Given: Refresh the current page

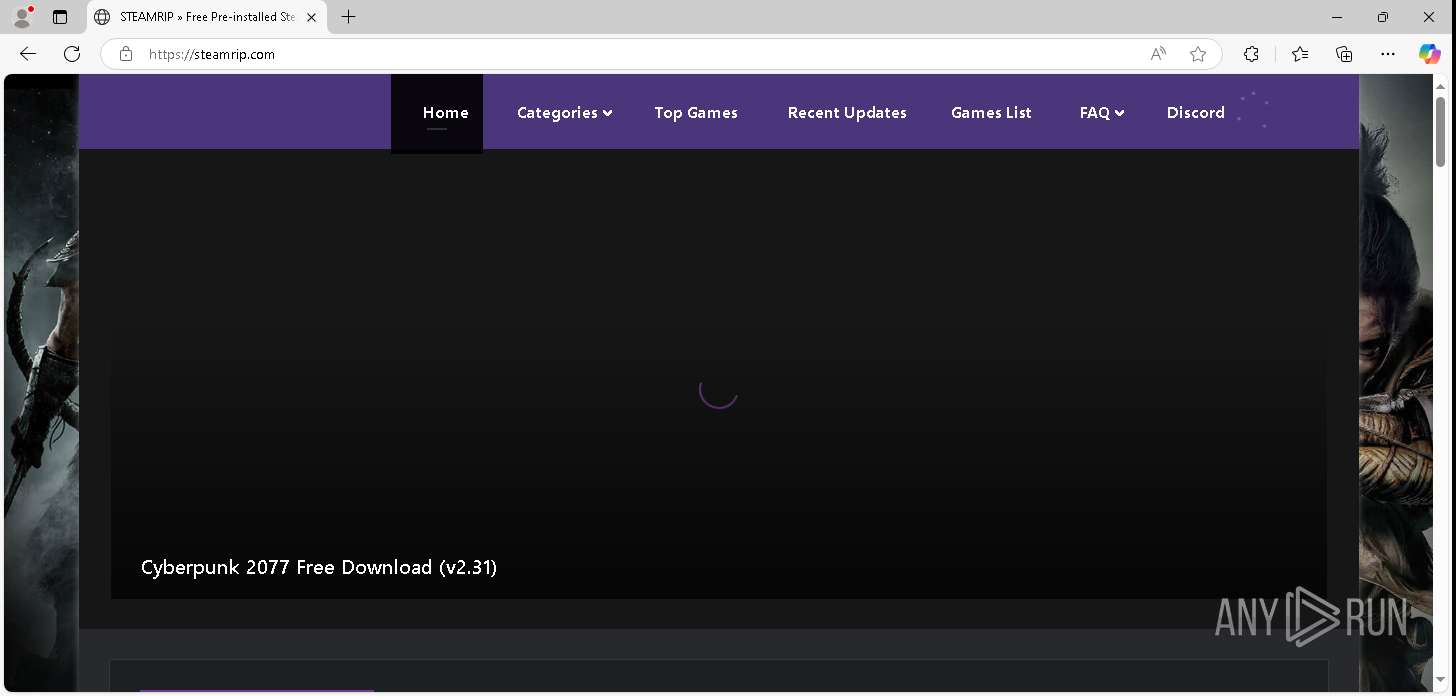Looking at the screenshot, I should pos(72,54).
